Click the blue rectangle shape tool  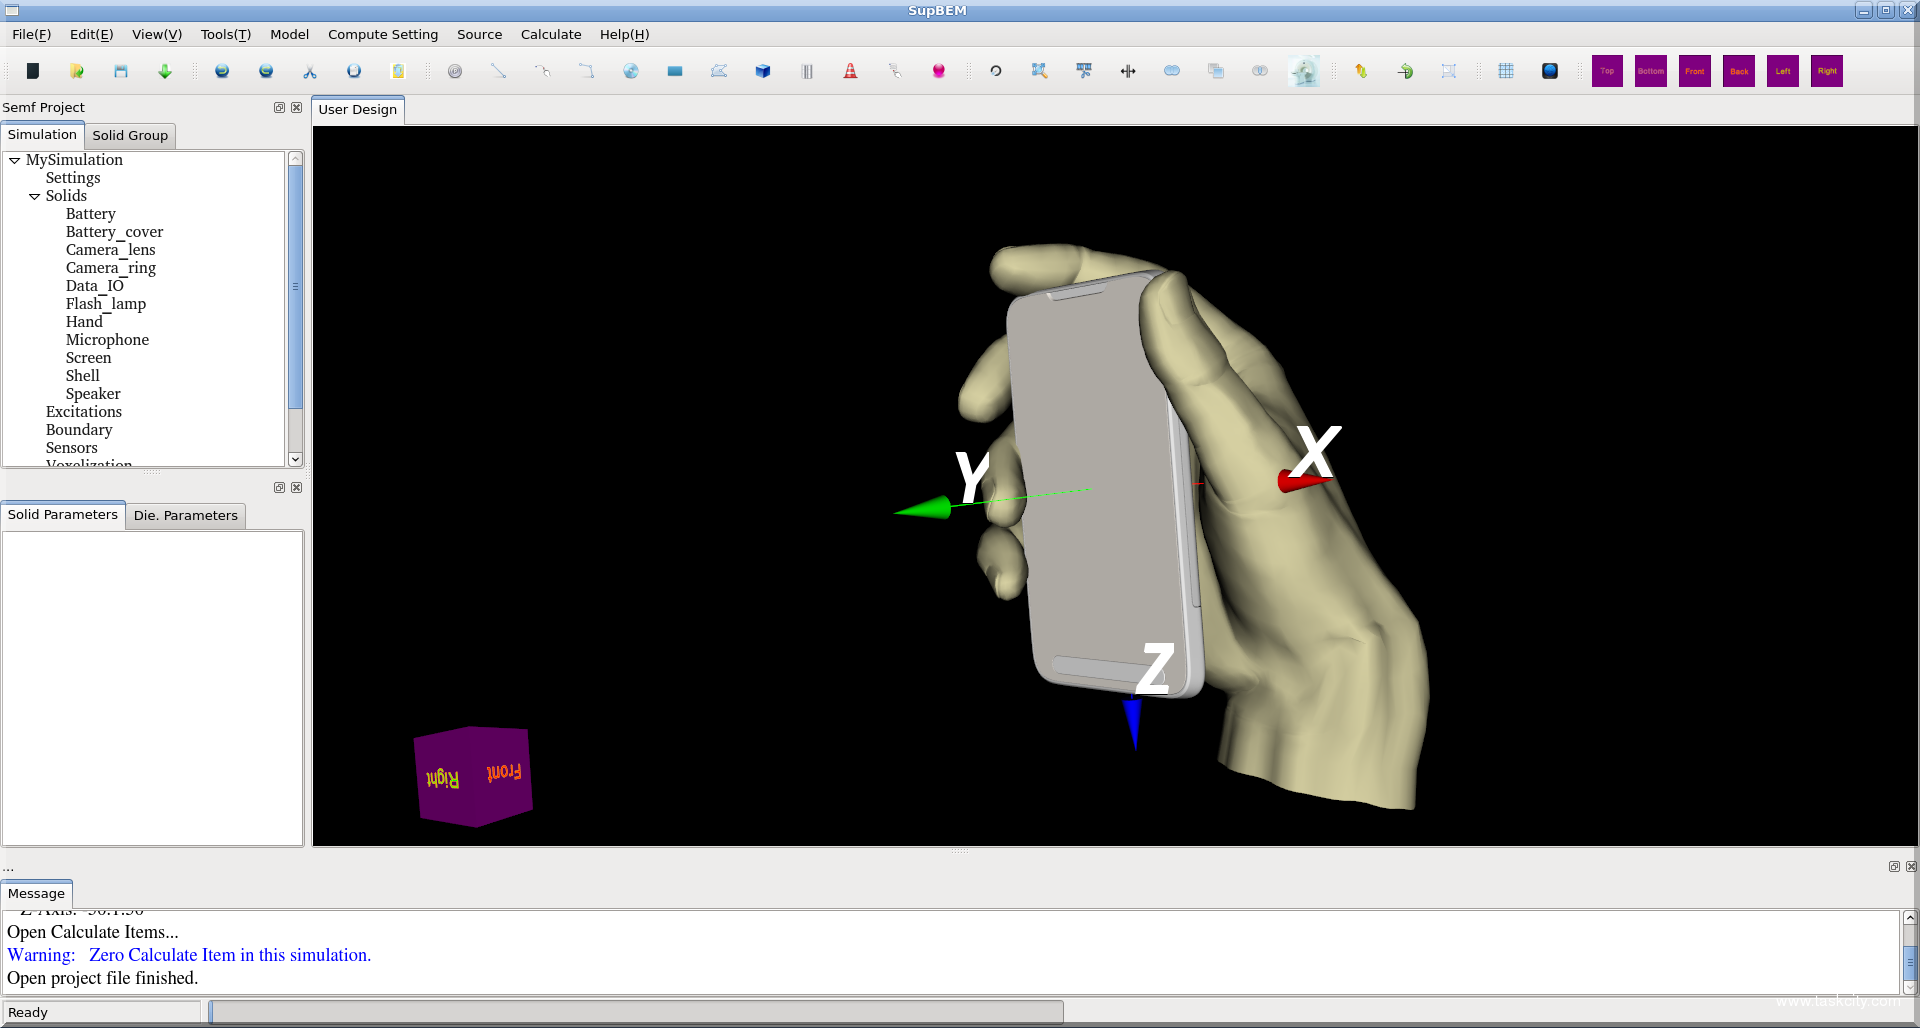[x=675, y=71]
